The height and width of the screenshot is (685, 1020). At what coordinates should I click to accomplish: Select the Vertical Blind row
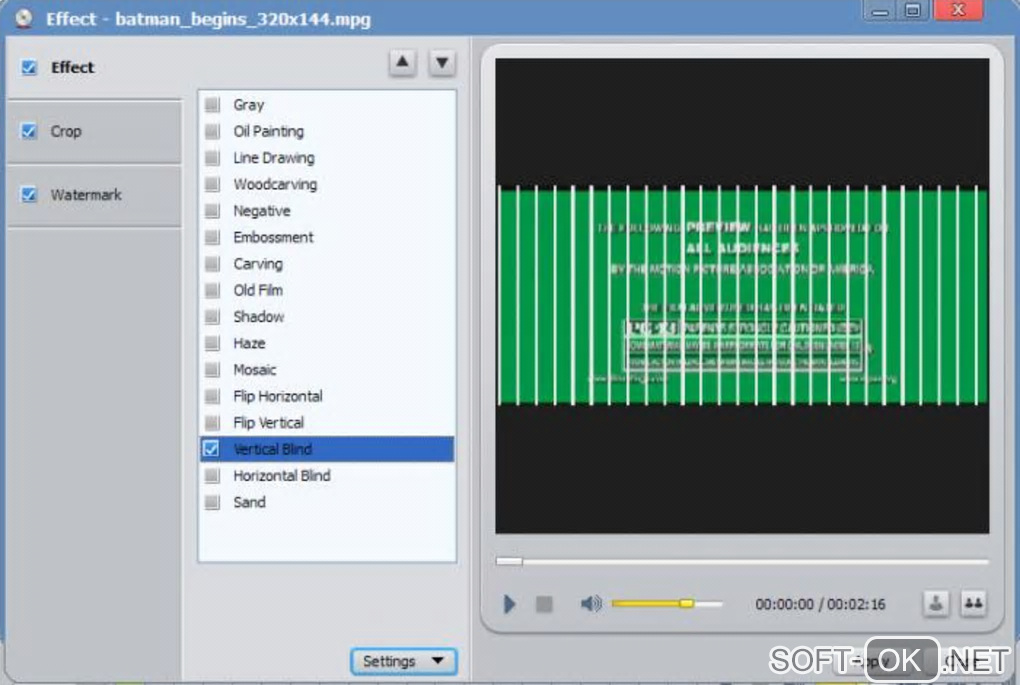(x=327, y=449)
